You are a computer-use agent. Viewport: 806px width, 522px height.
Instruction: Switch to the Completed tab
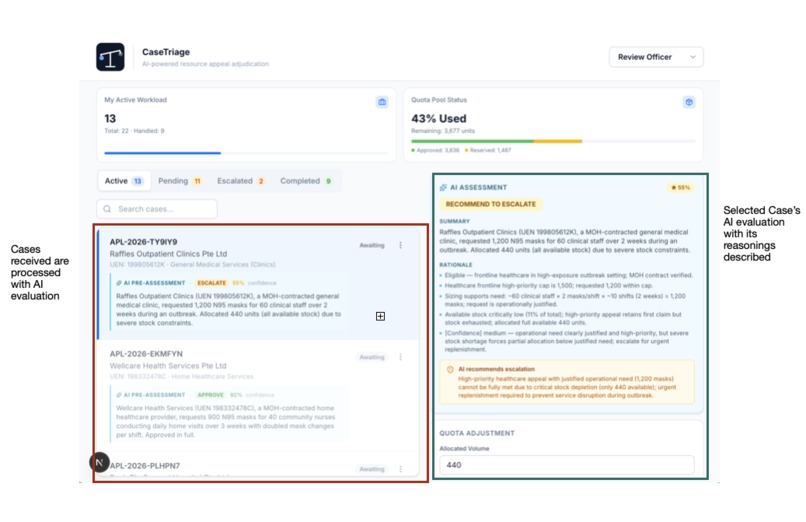pos(306,181)
